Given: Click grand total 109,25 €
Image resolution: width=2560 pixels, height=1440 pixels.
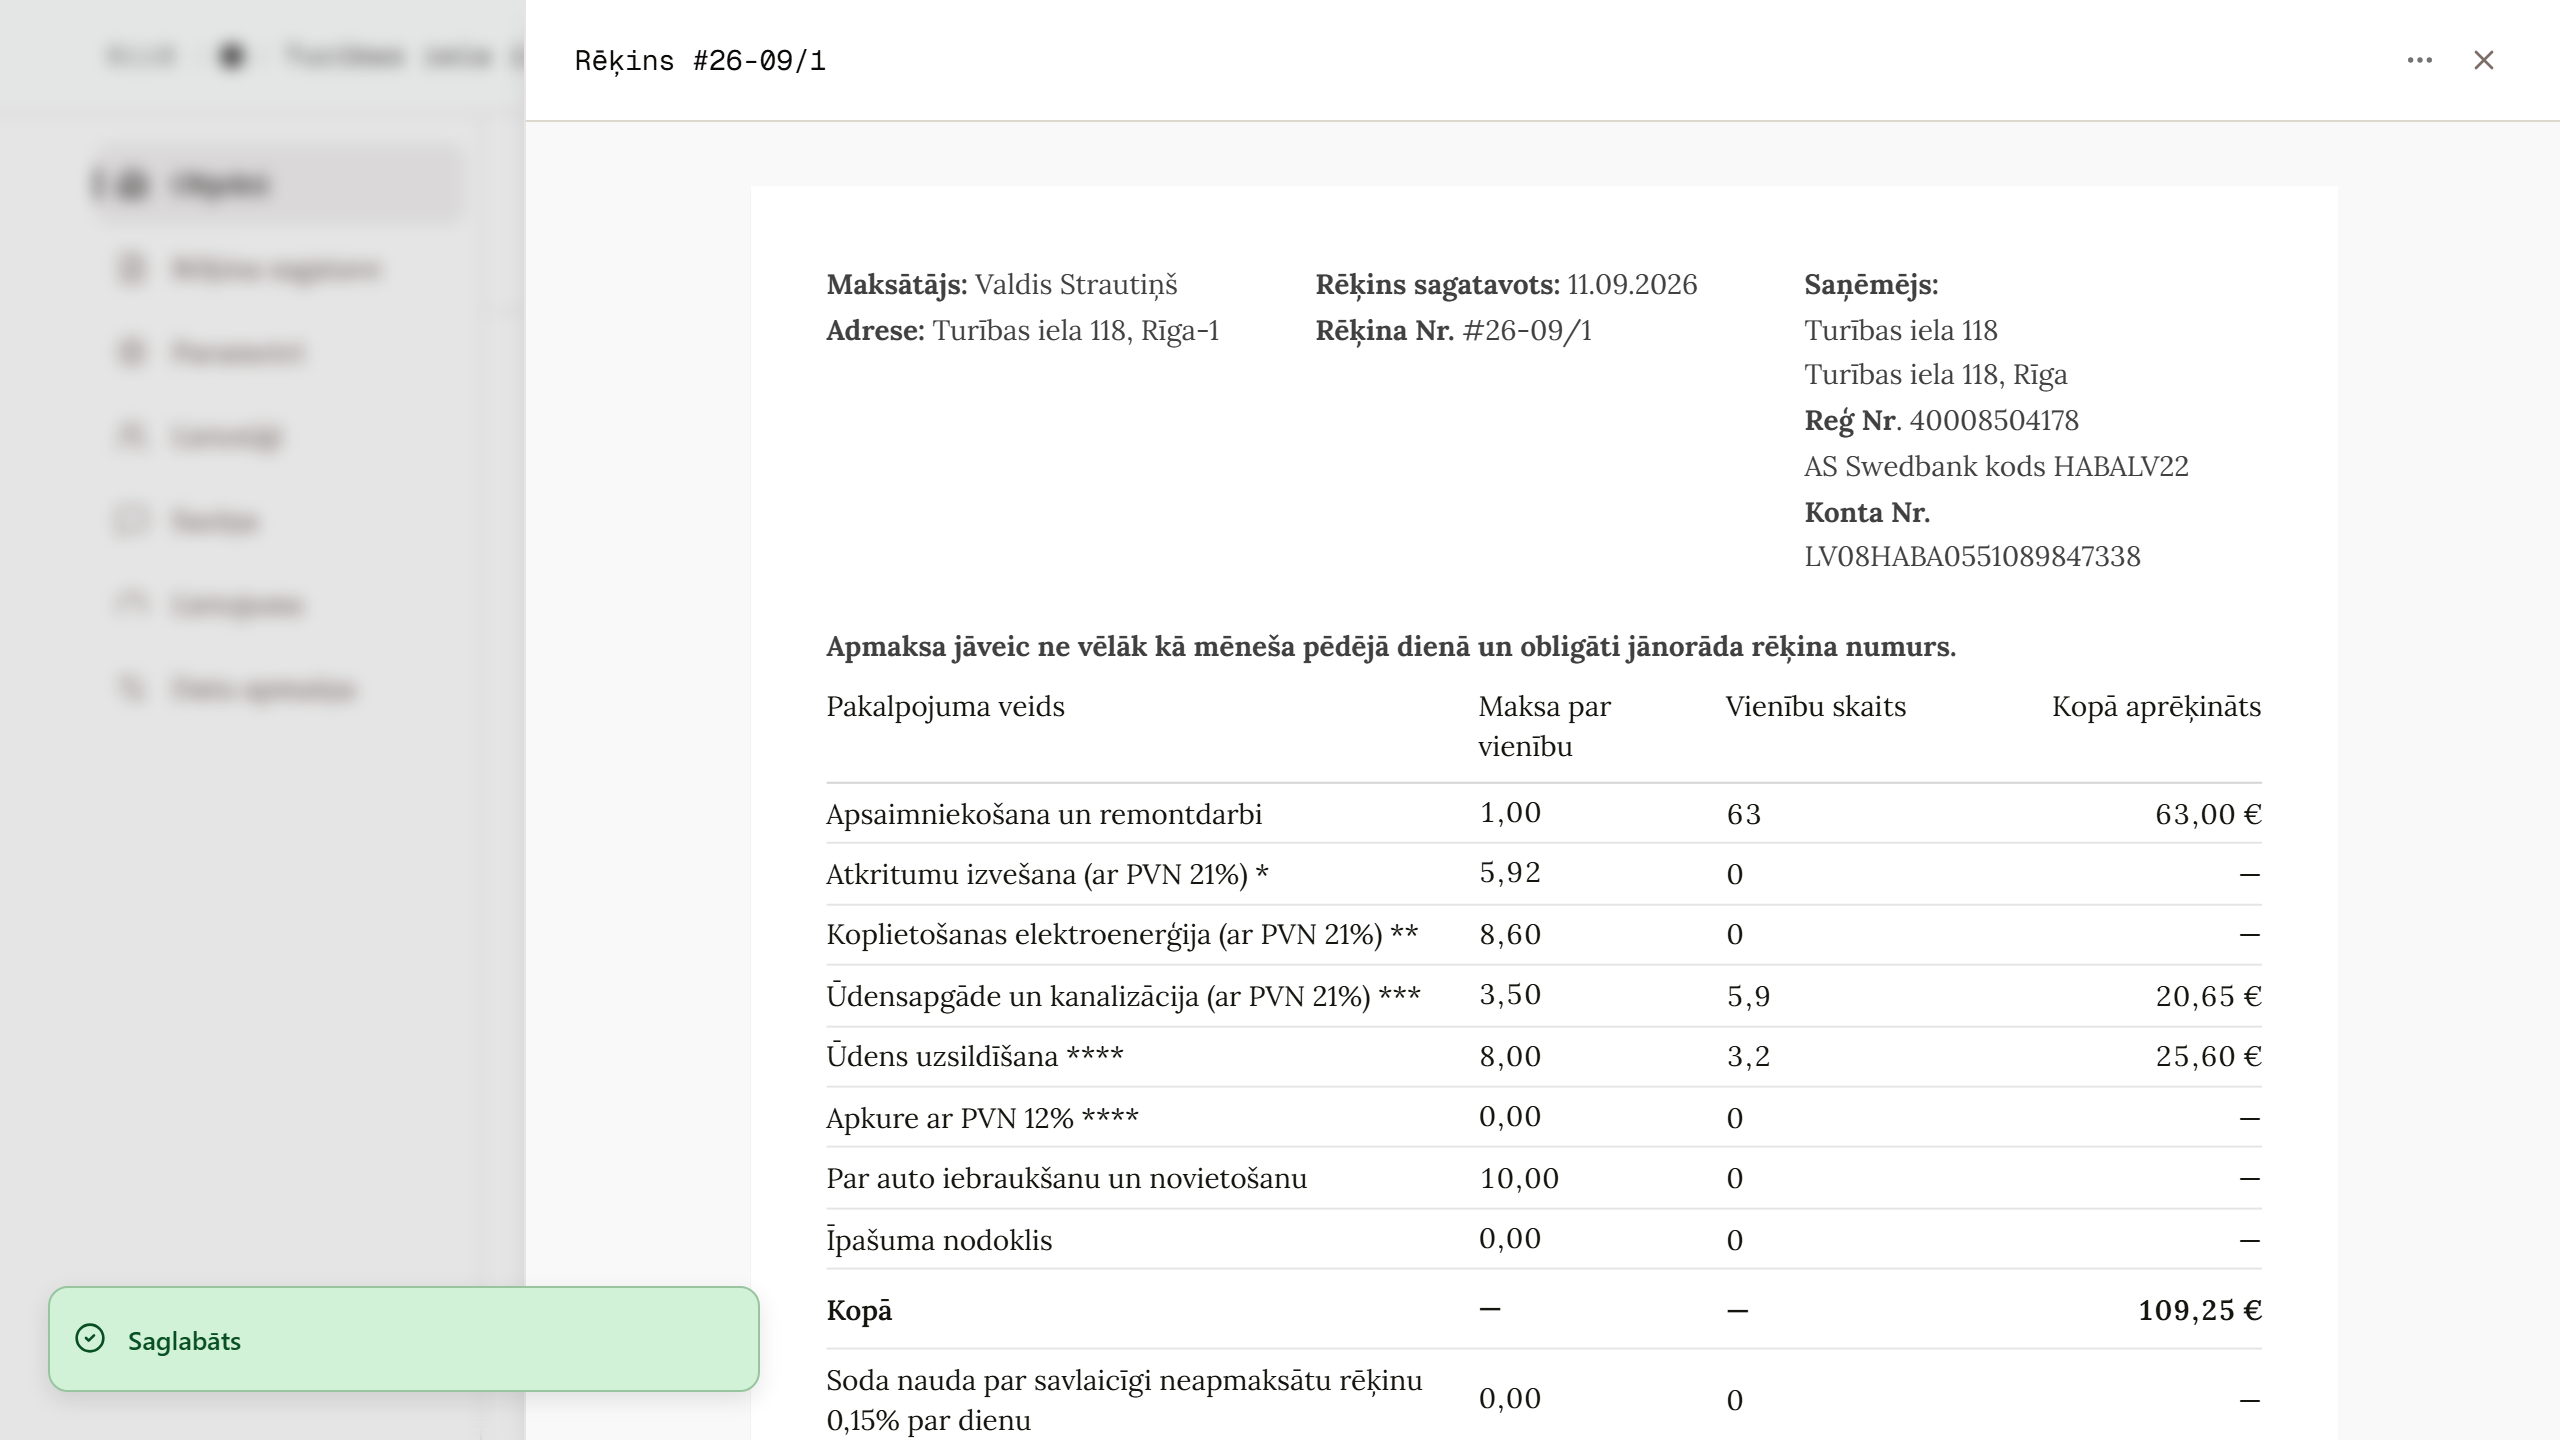Looking at the screenshot, I should tap(2200, 1311).
